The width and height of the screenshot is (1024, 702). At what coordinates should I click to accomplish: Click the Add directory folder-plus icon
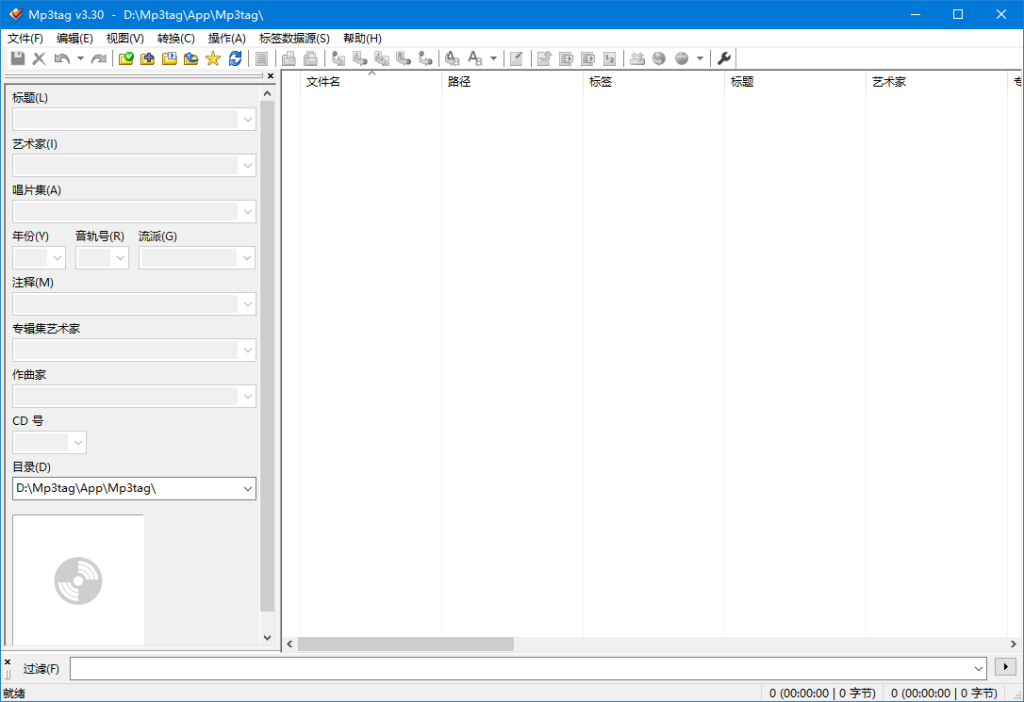click(148, 58)
